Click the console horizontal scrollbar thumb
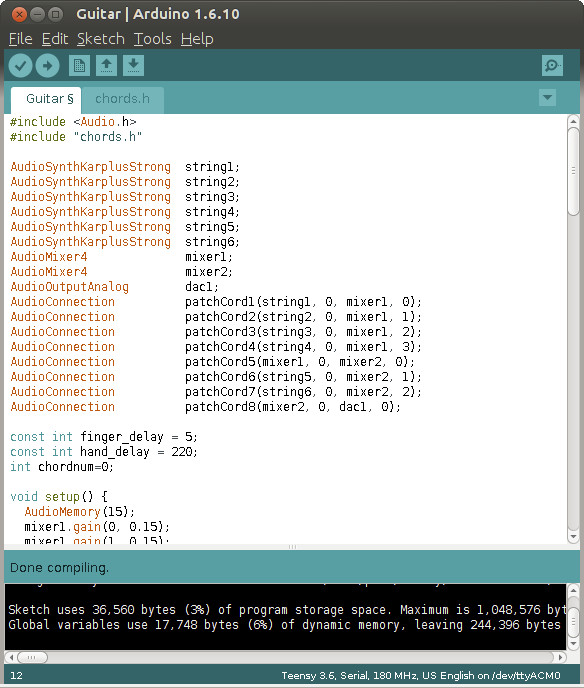The height and width of the screenshot is (688, 584). point(32,657)
